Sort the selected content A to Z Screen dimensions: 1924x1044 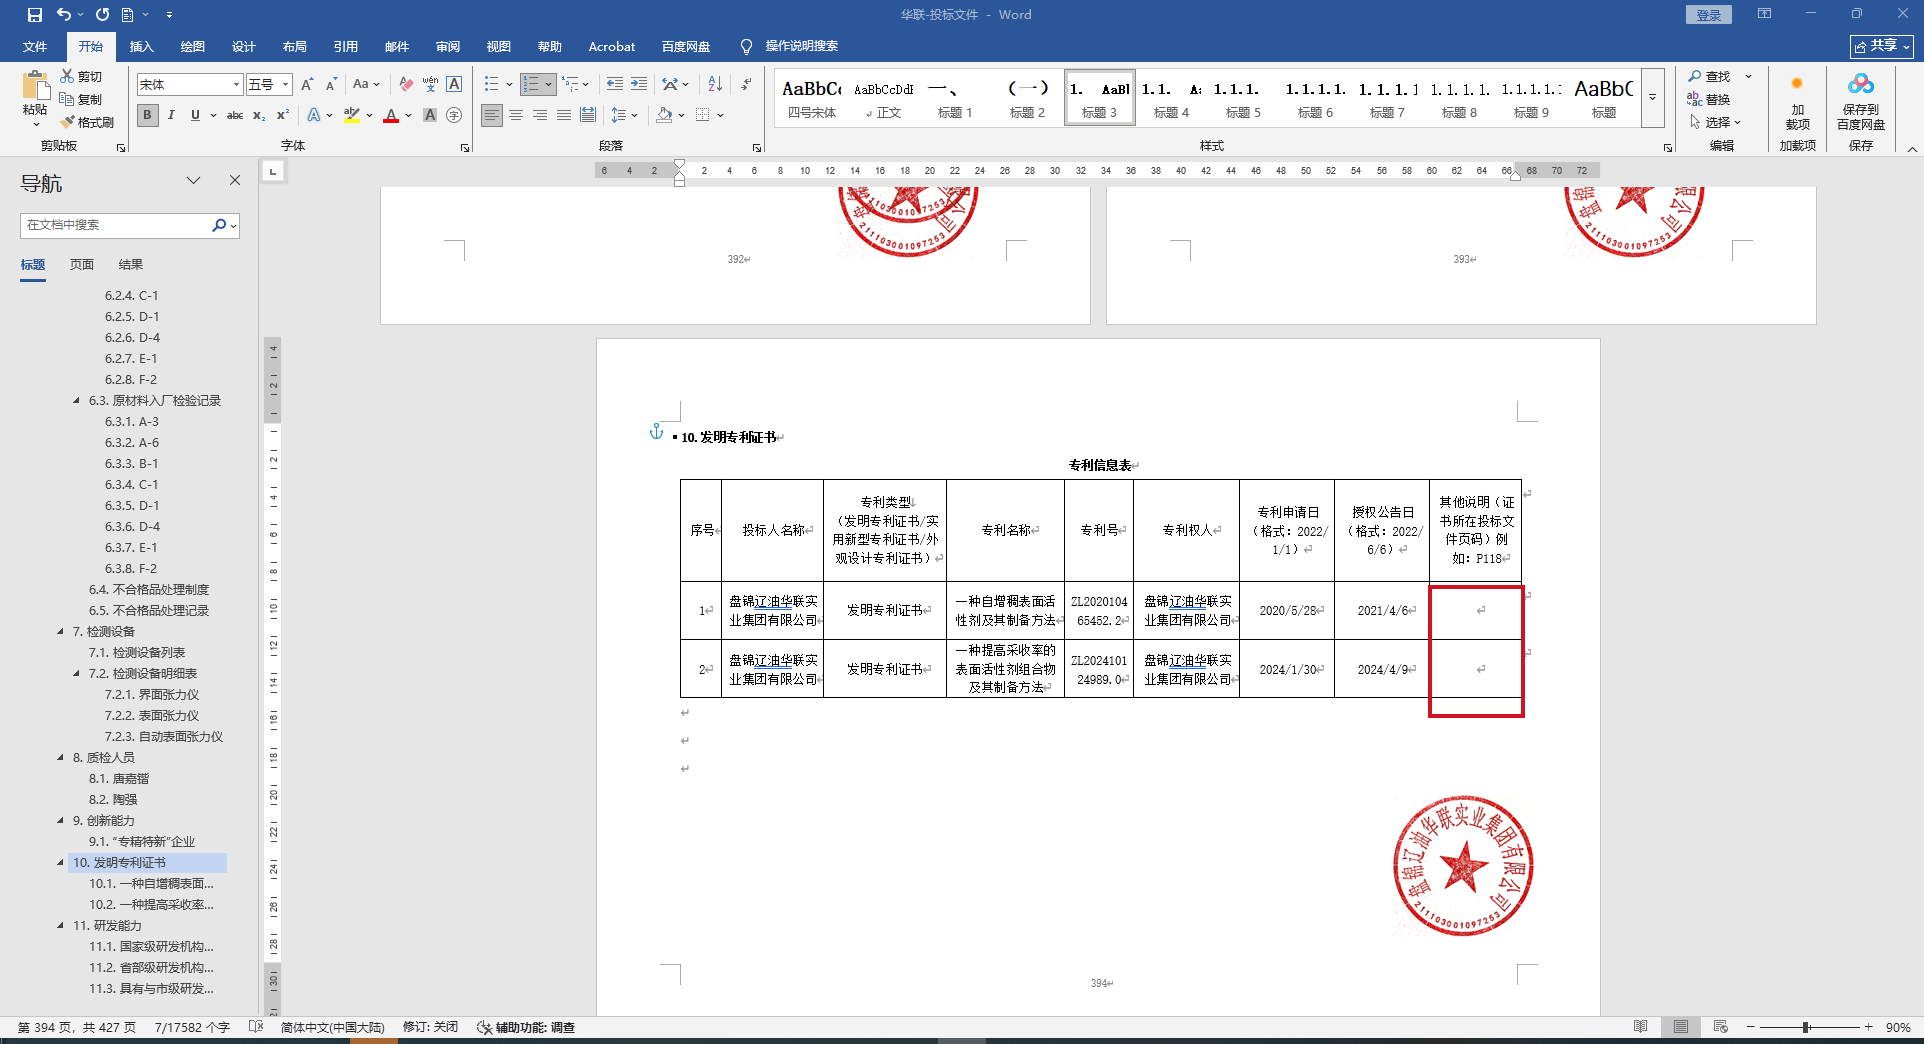[x=715, y=84]
